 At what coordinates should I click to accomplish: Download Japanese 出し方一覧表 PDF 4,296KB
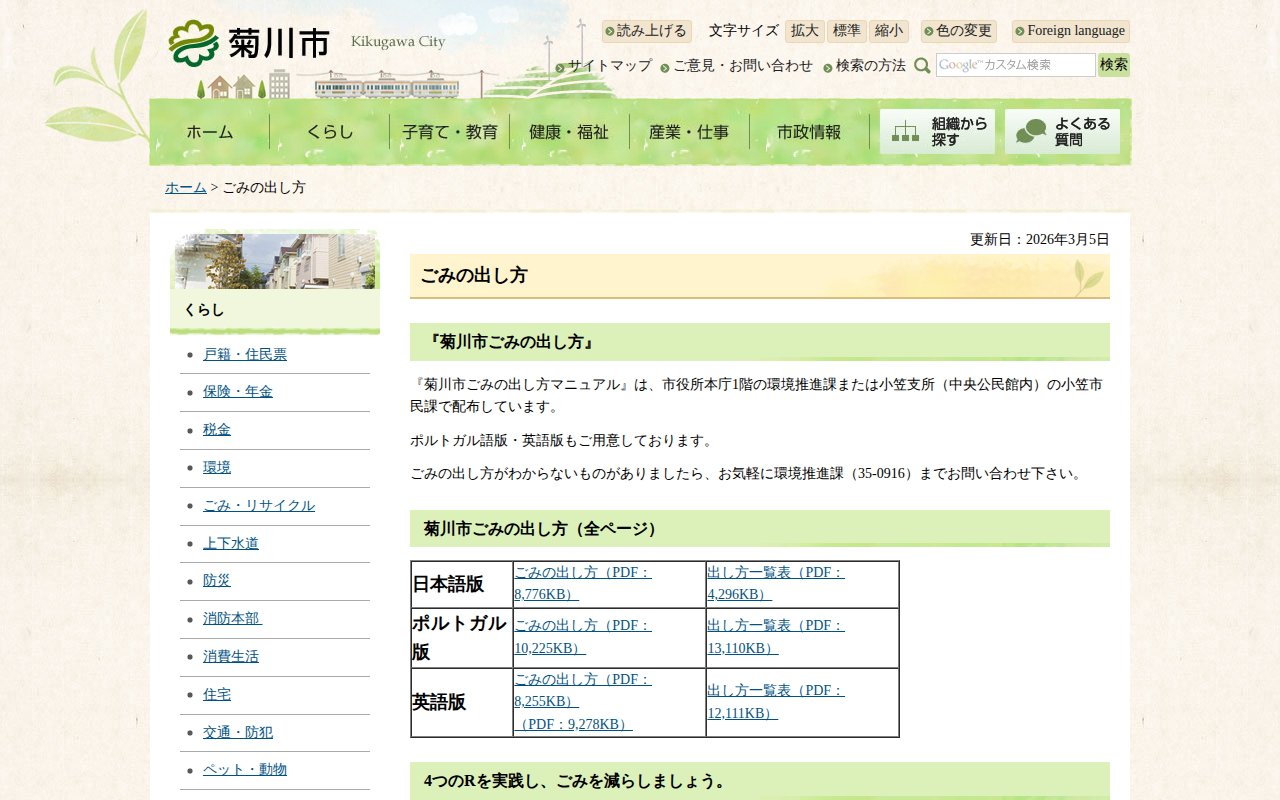776,584
